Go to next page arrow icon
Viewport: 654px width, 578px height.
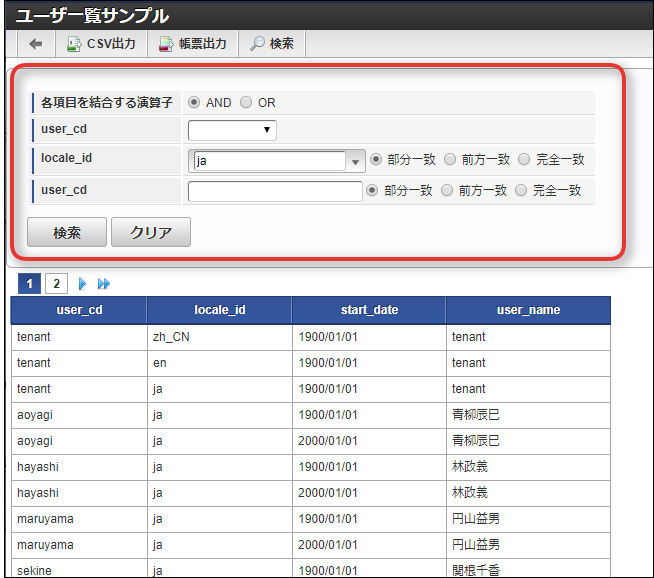(x=83, y=284)
